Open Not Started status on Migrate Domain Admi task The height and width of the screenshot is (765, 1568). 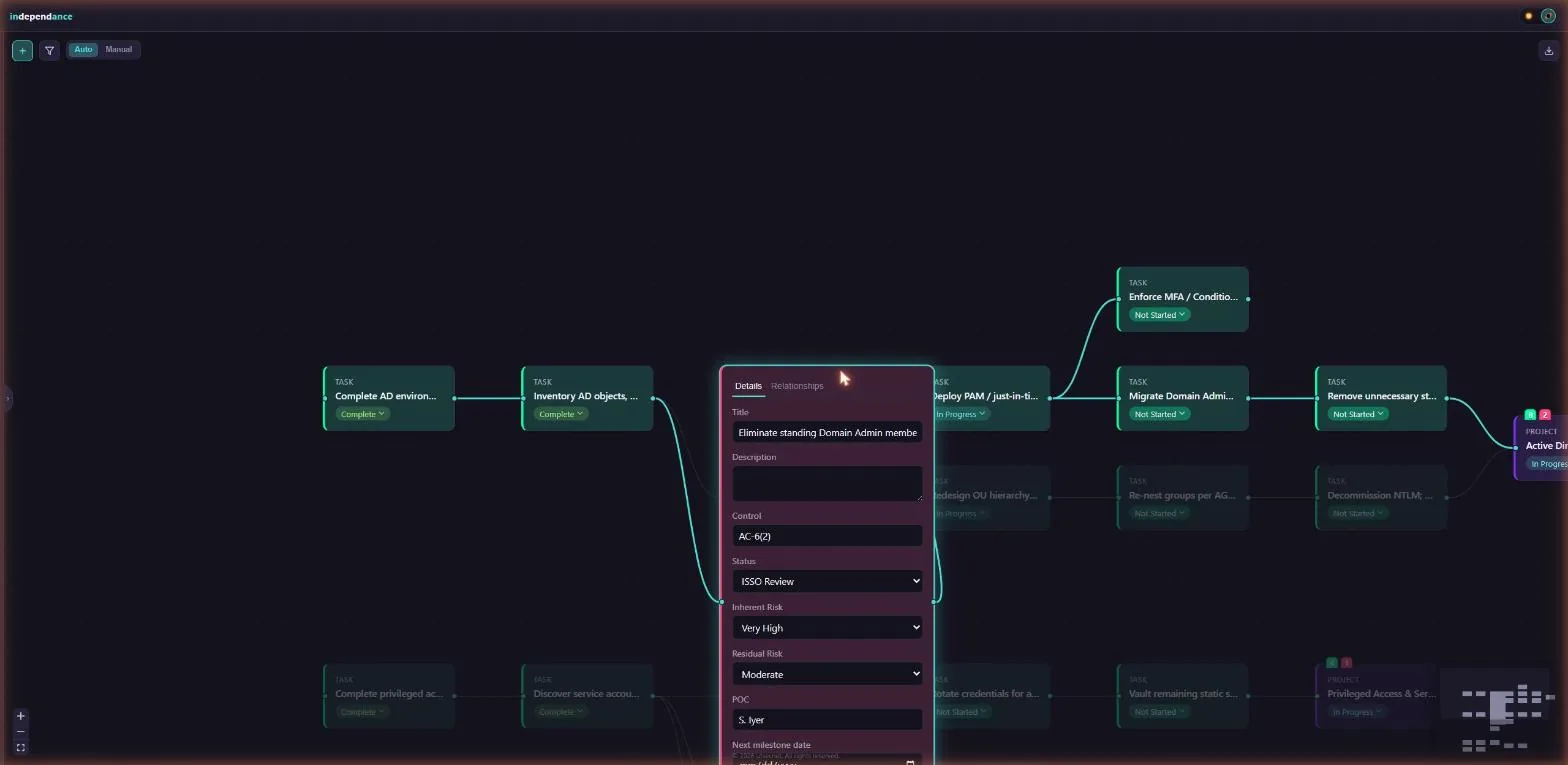click(1159, 414)
